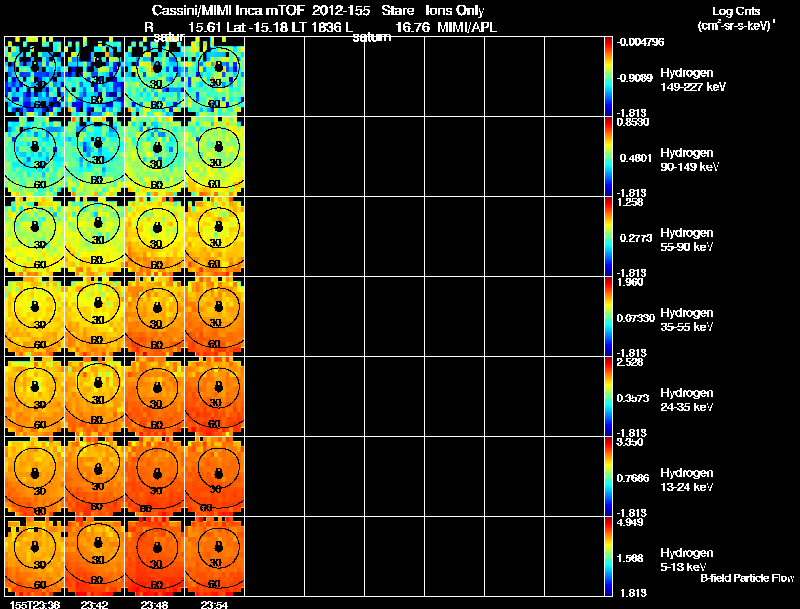
Task: Click the '4.949' color scale value
Action: click(x=630, y=522)
